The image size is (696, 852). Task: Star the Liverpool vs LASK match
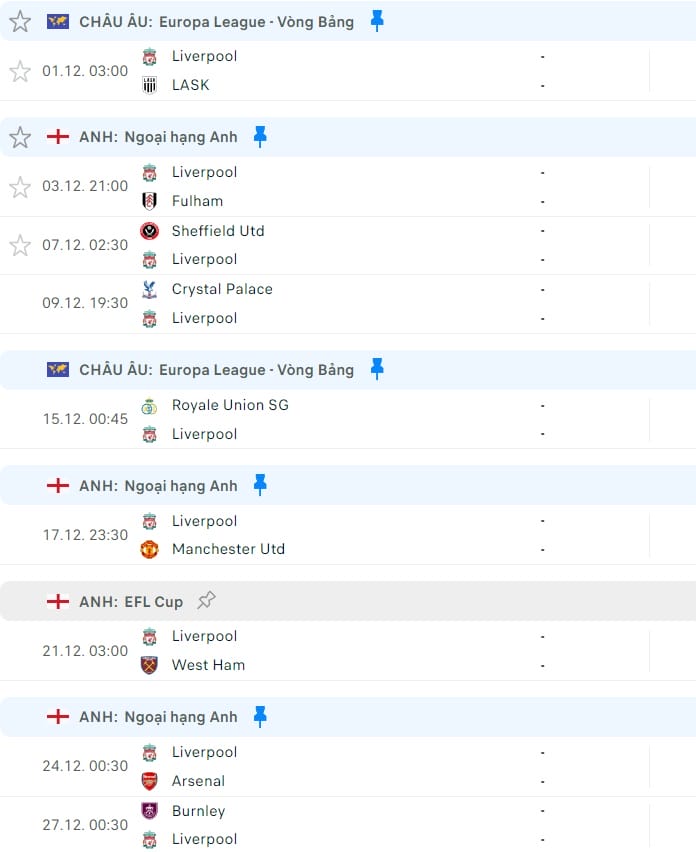pyautogui.click(x=20, y=71)
